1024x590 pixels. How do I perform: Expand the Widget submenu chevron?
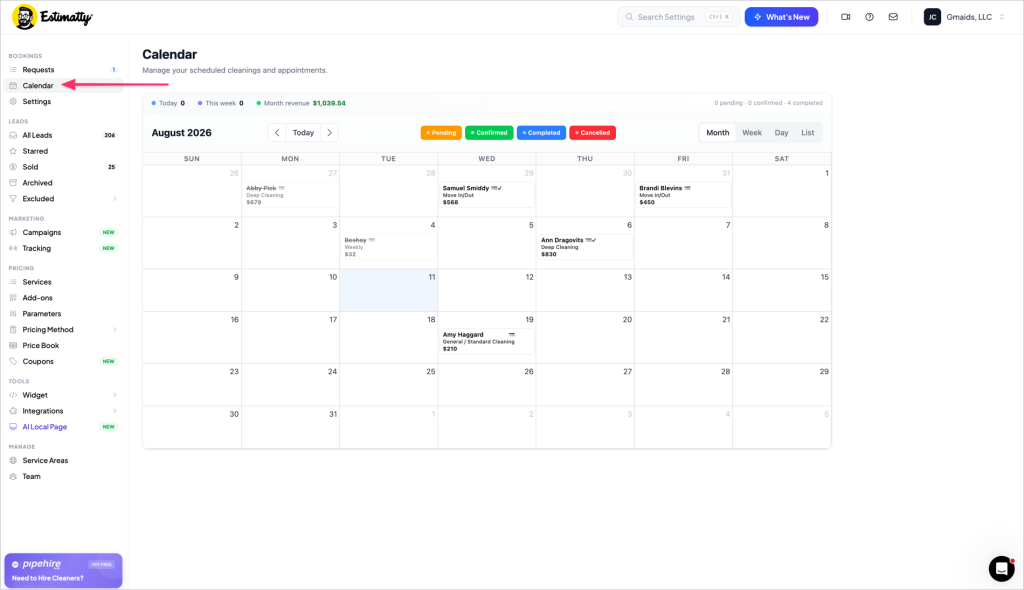pos(115,395)
